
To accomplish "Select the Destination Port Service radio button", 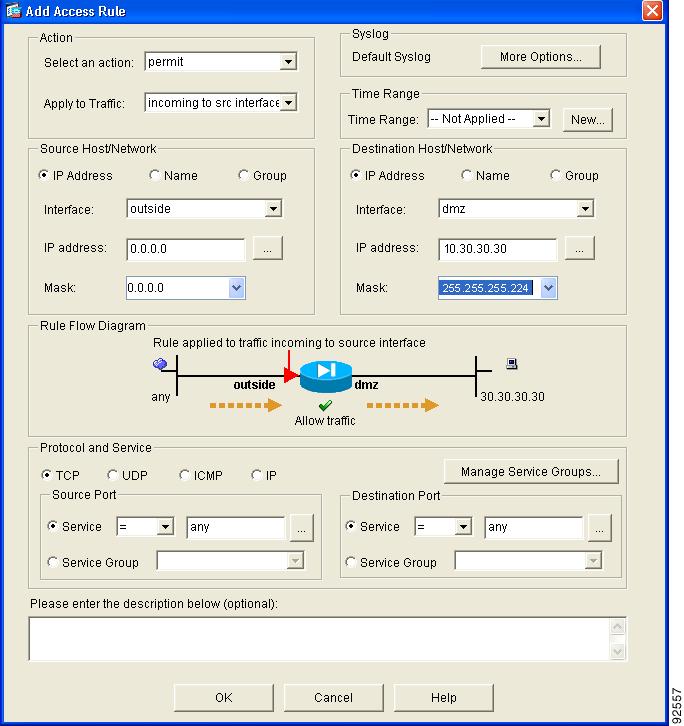I will pos(351,526).
